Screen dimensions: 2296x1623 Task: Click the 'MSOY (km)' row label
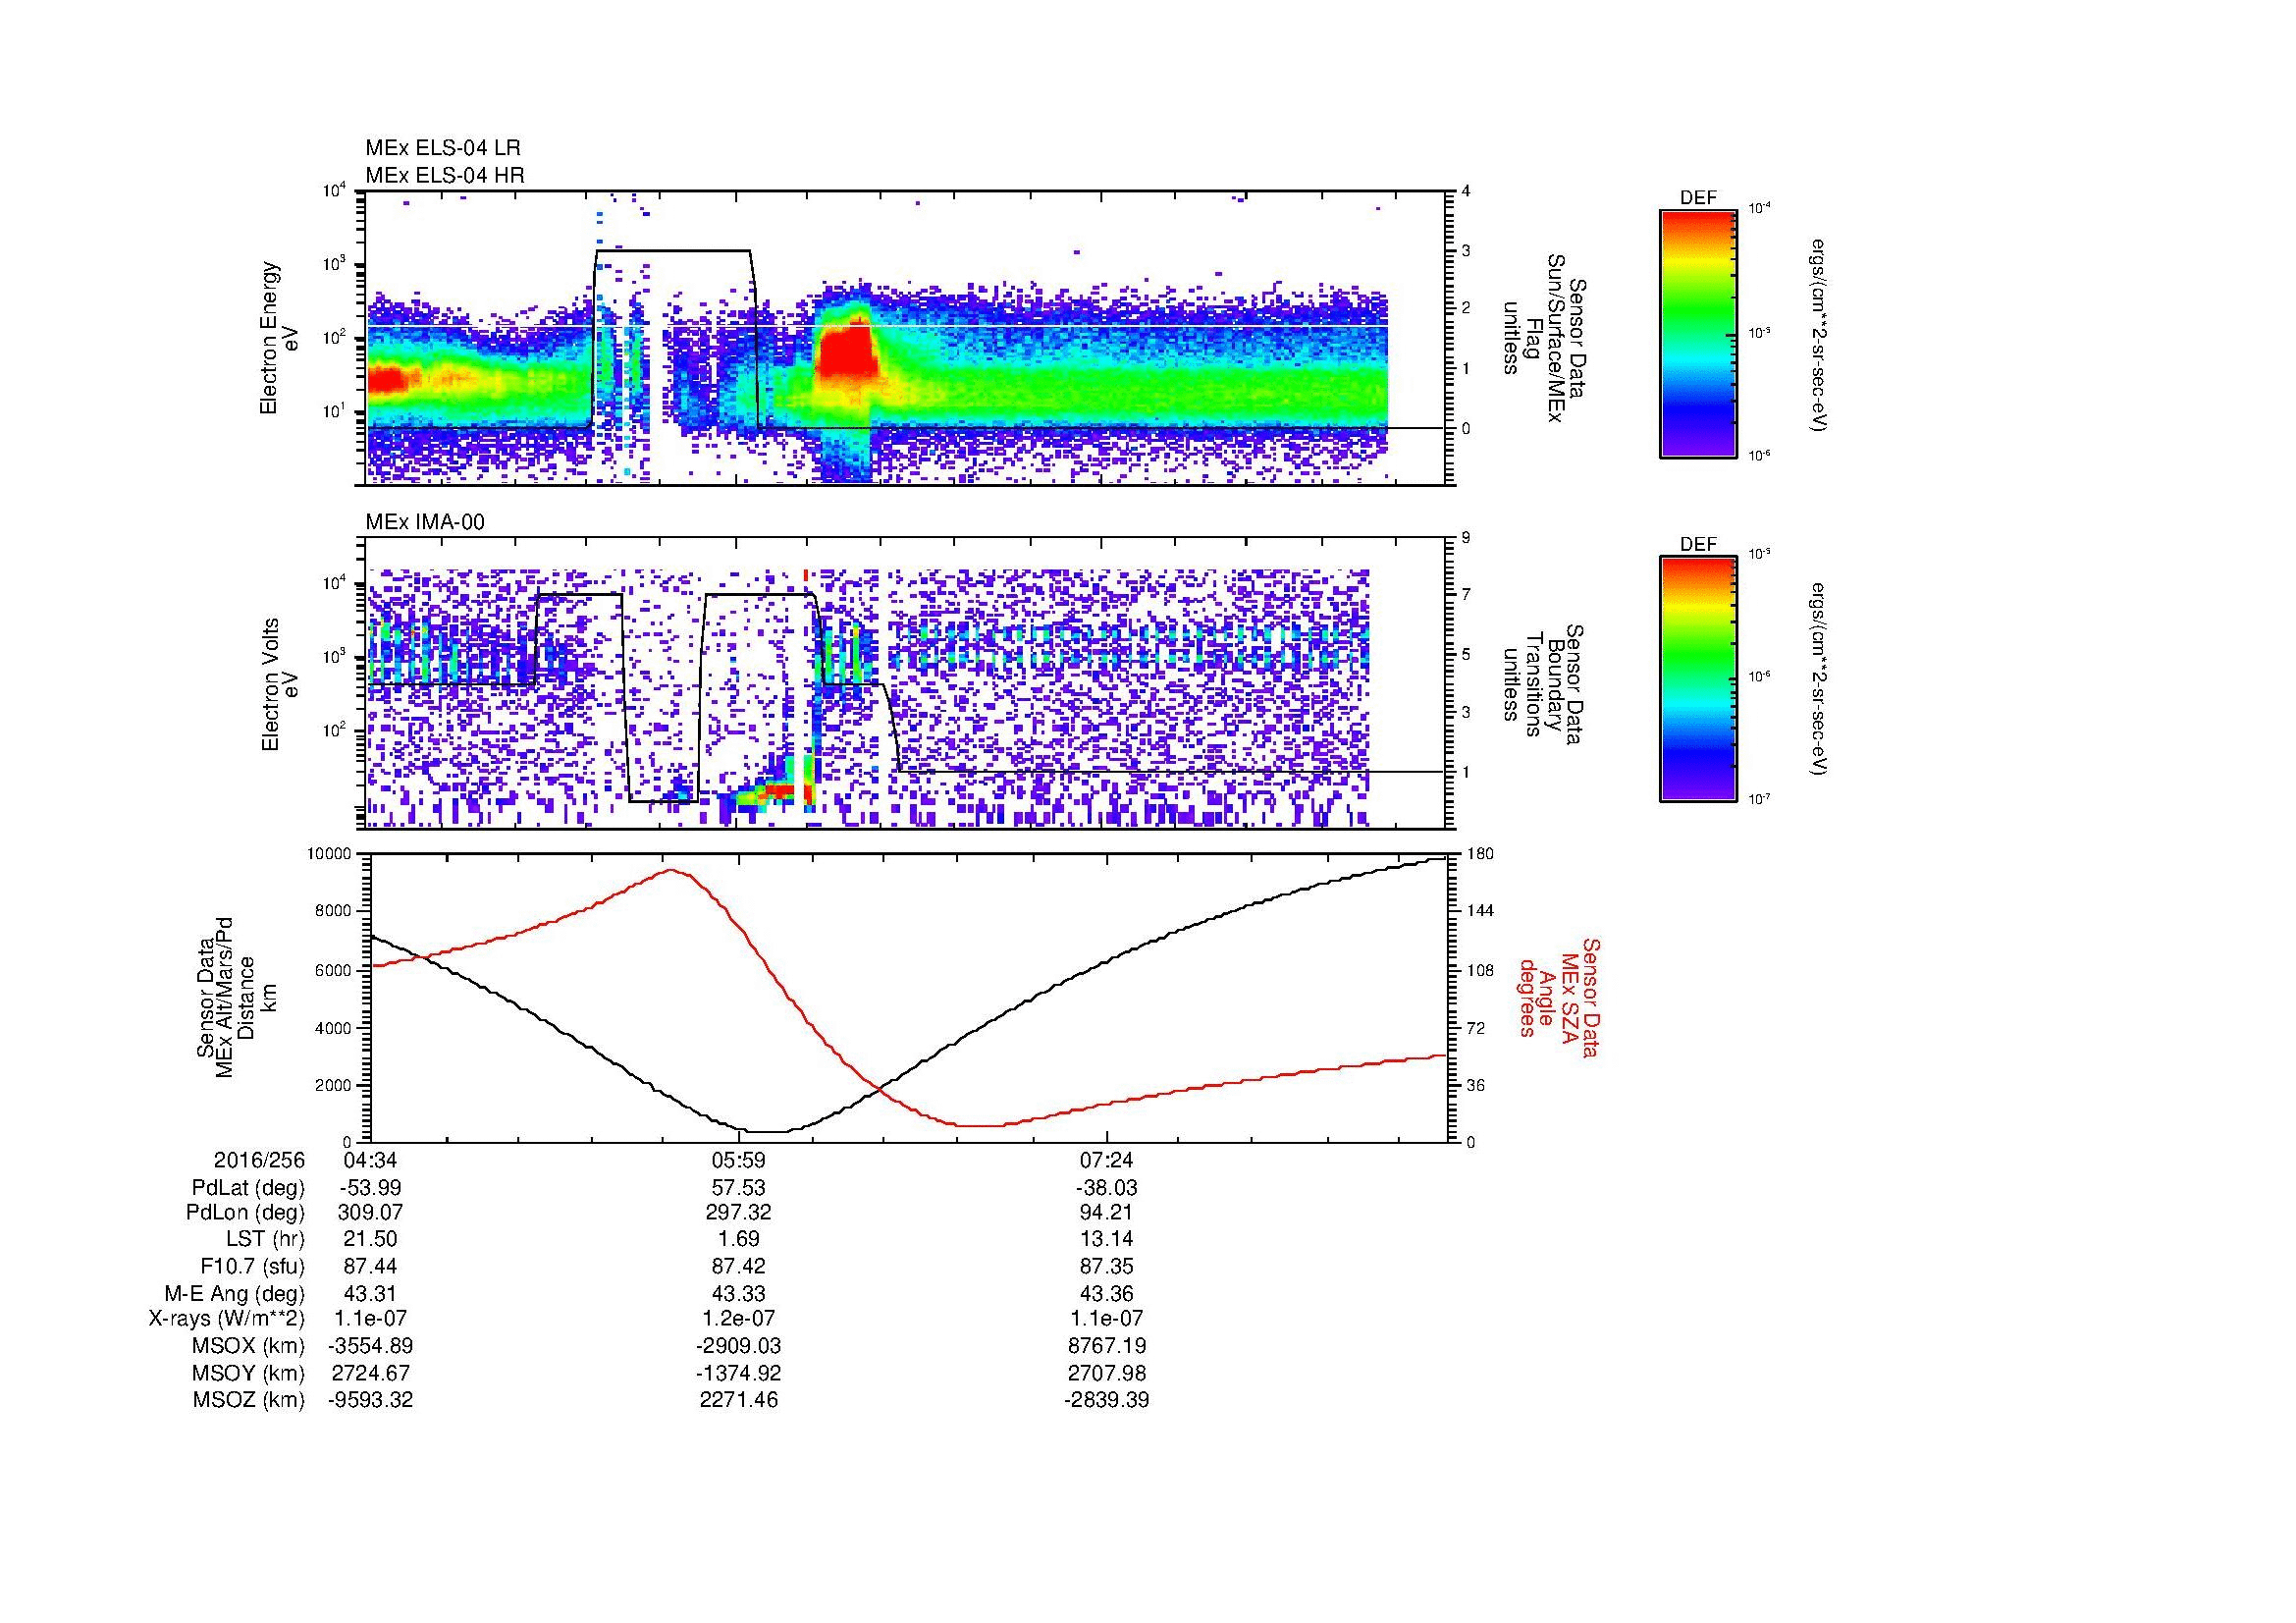pos(249,1373)
